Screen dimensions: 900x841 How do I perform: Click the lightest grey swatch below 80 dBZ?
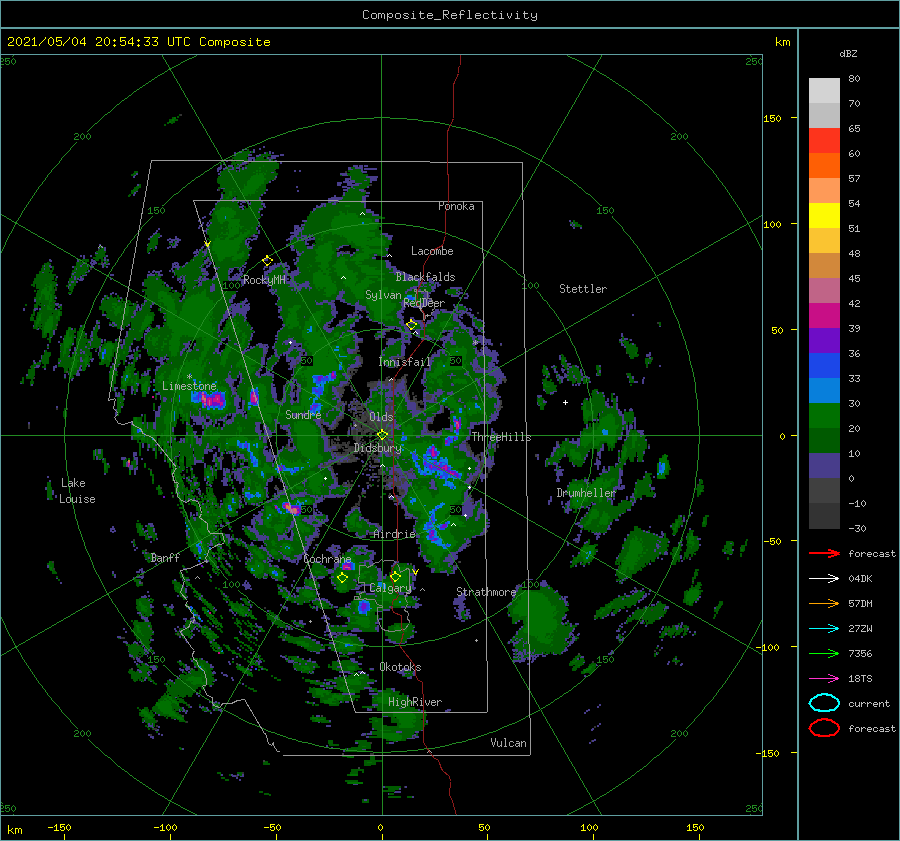824,91
